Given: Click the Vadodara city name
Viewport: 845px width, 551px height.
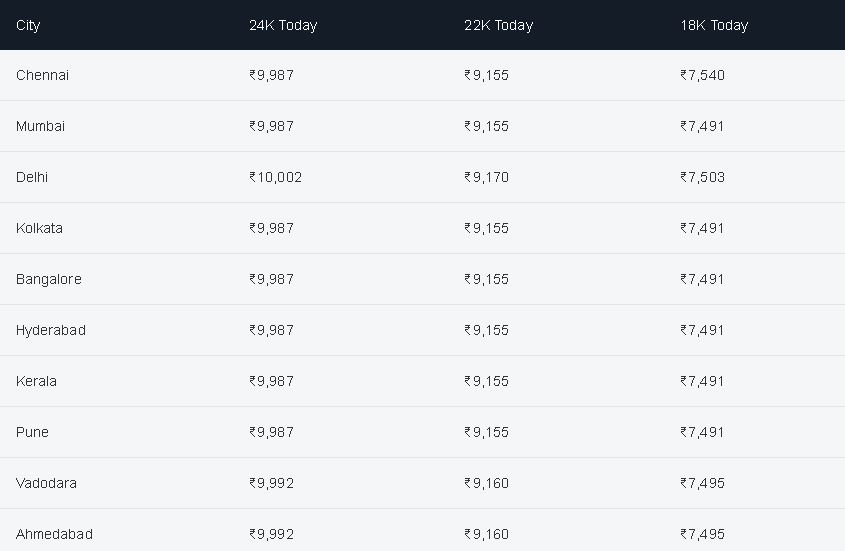Looking at the screenshot, I should click(46, 483).
